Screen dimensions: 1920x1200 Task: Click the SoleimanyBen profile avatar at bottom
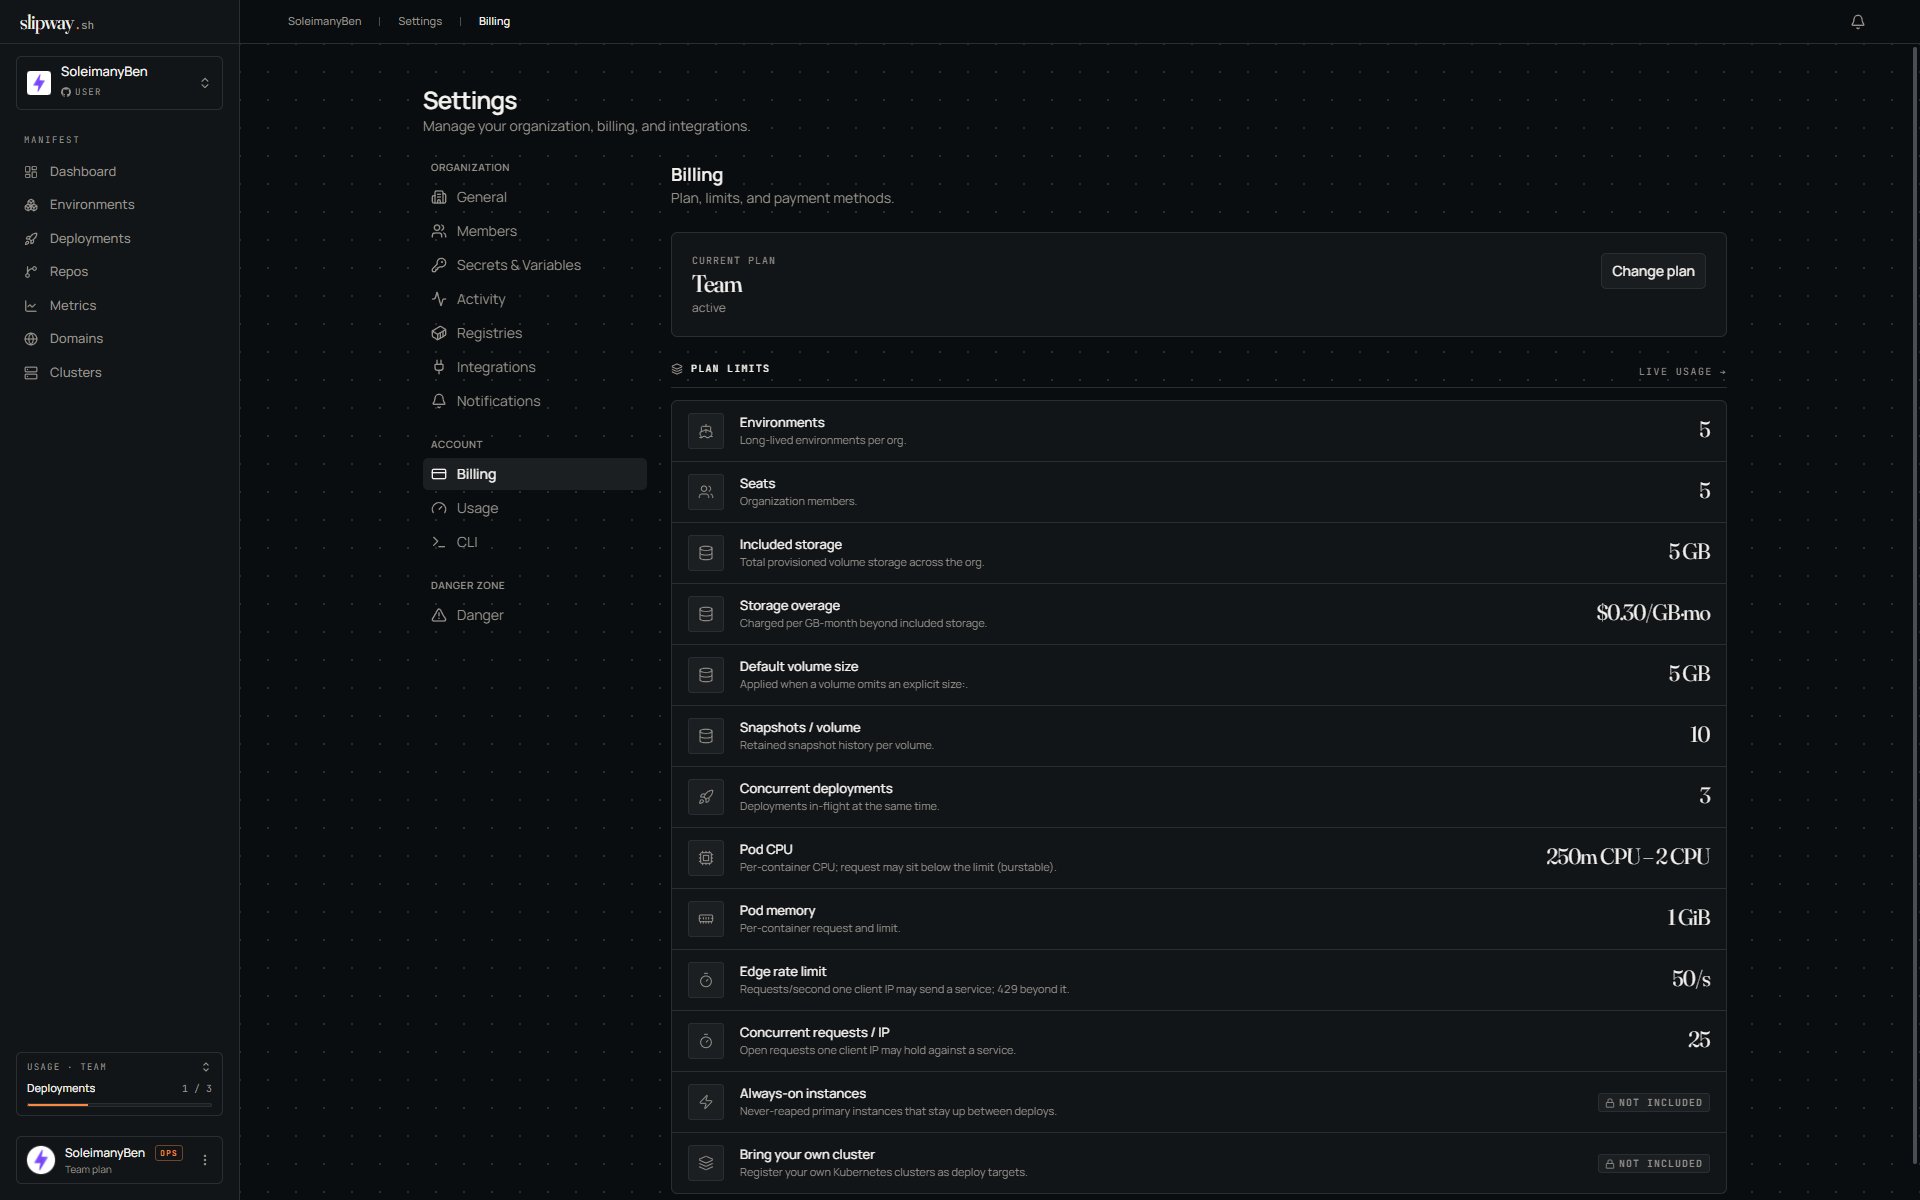click(41, 1160)
